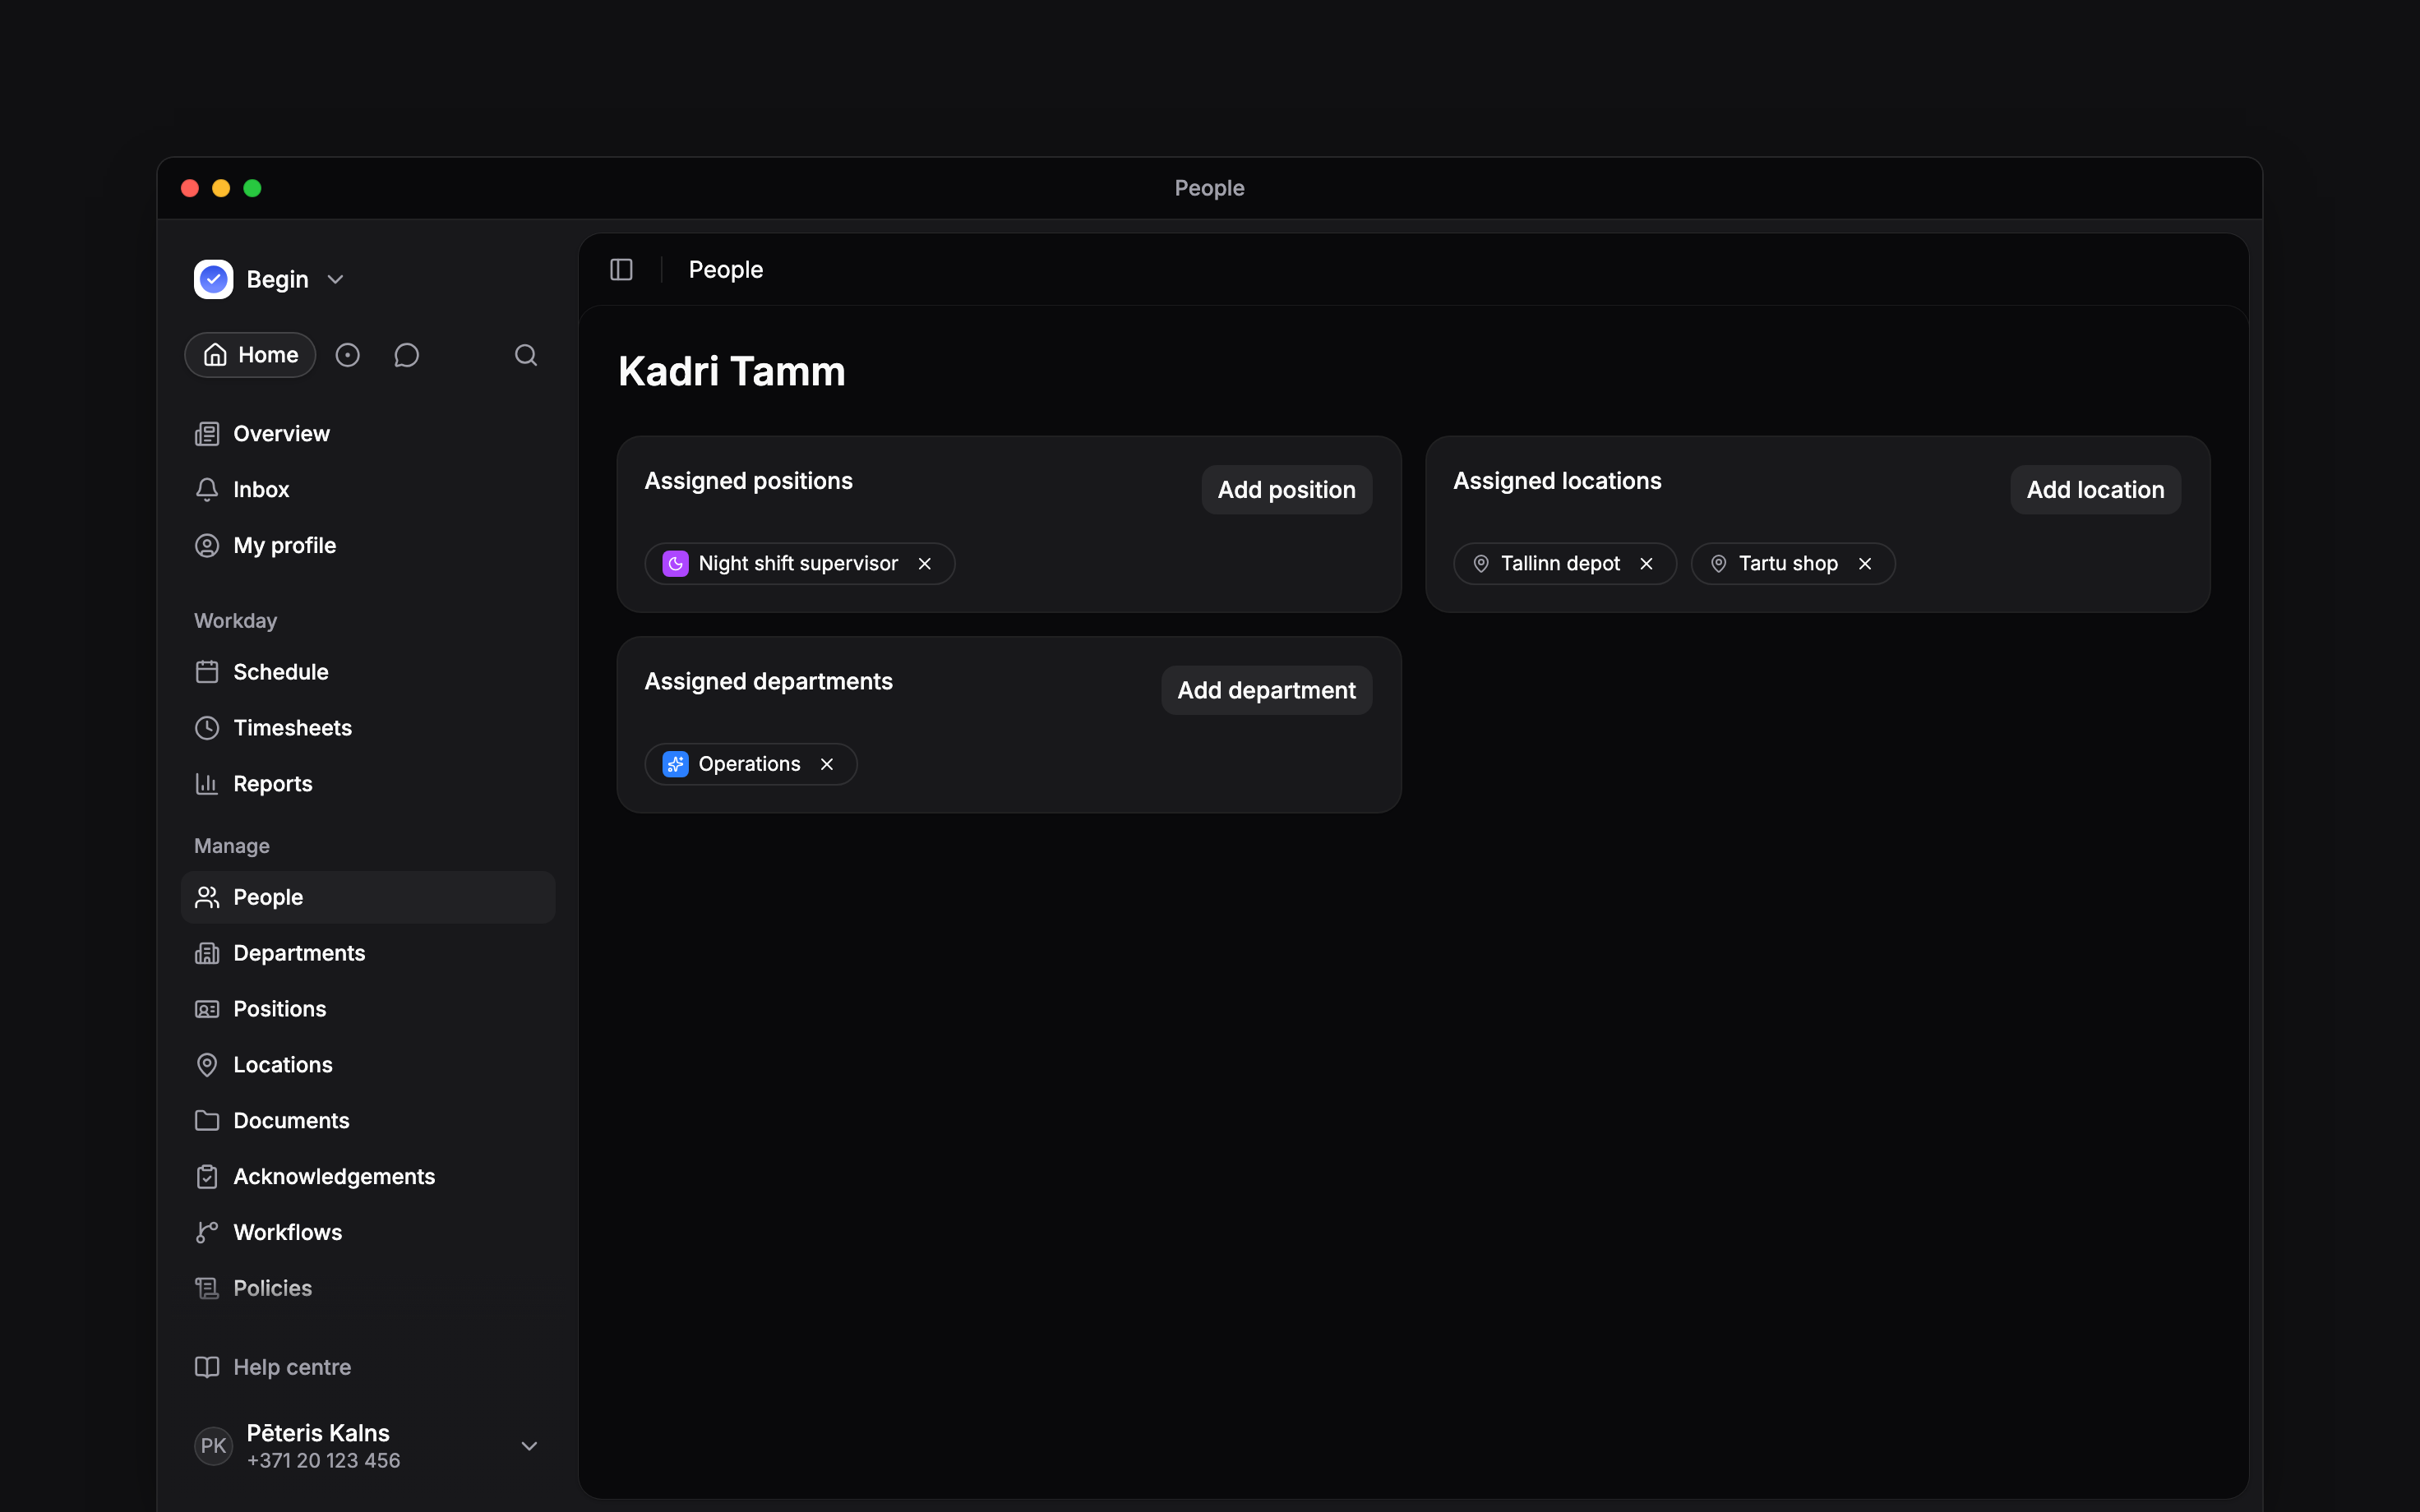Click the +371 20 123 456 phone number
Screen dimensions: 2420x1512
point(323,1461)
